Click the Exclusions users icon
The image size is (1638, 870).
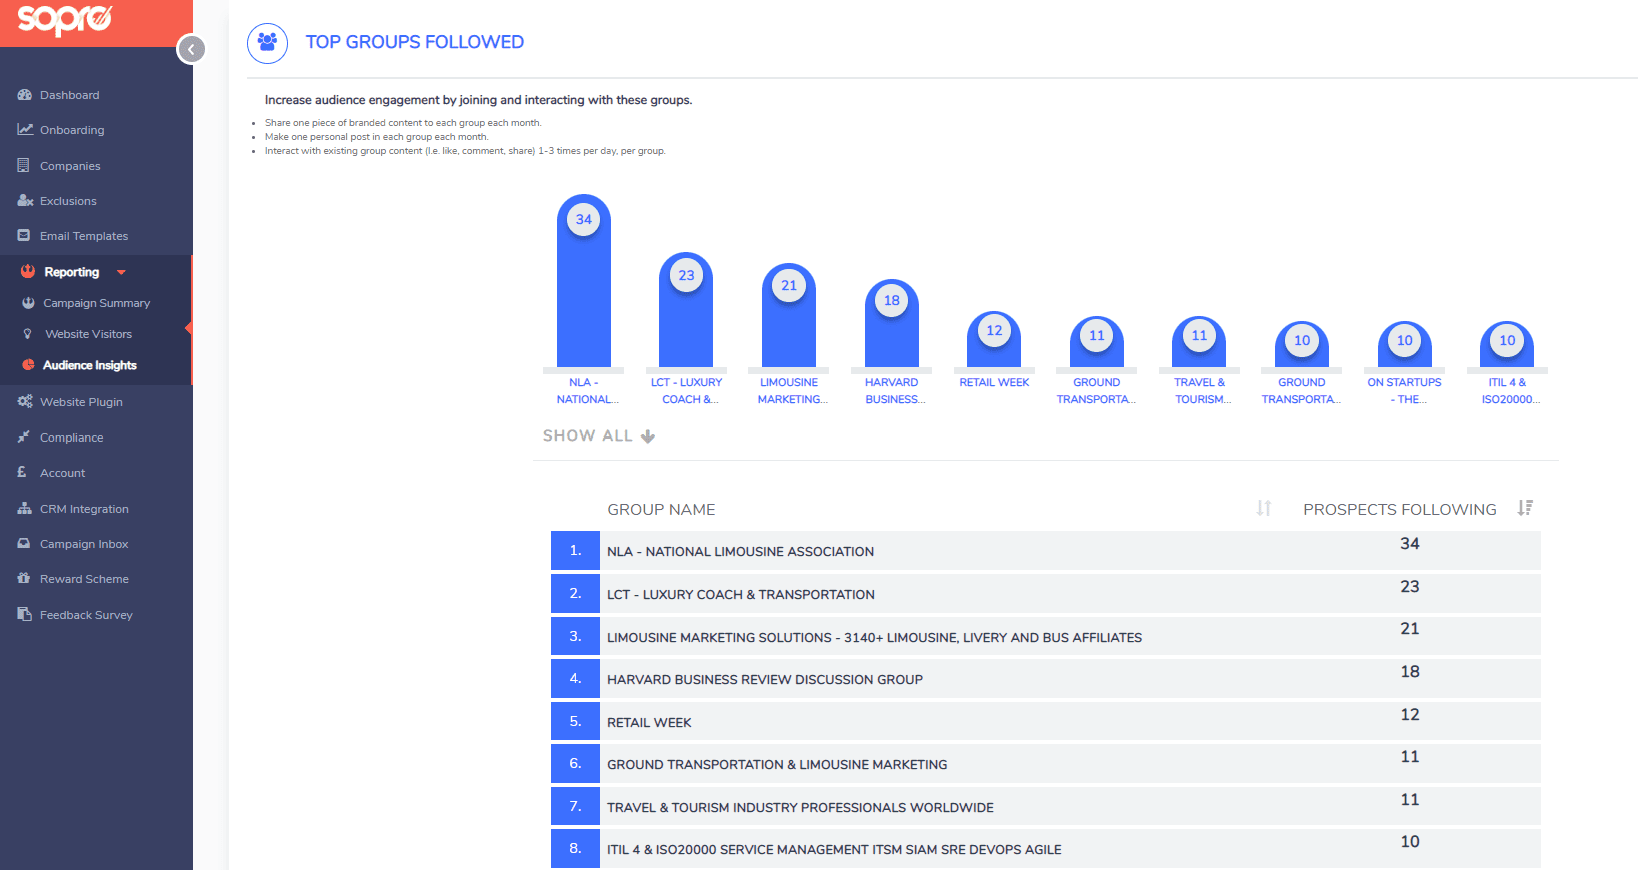point(25,200)
